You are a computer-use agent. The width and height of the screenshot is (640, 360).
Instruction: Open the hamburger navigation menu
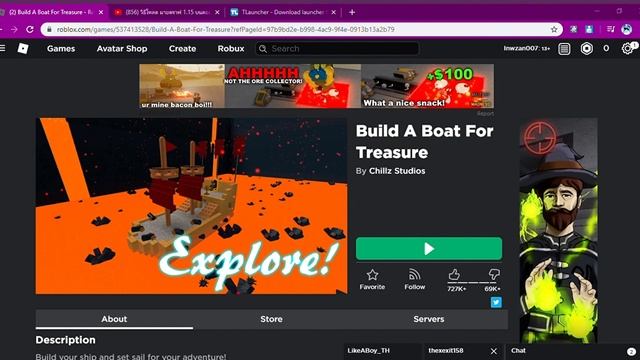pyautogui.click(x=3, y=49)
